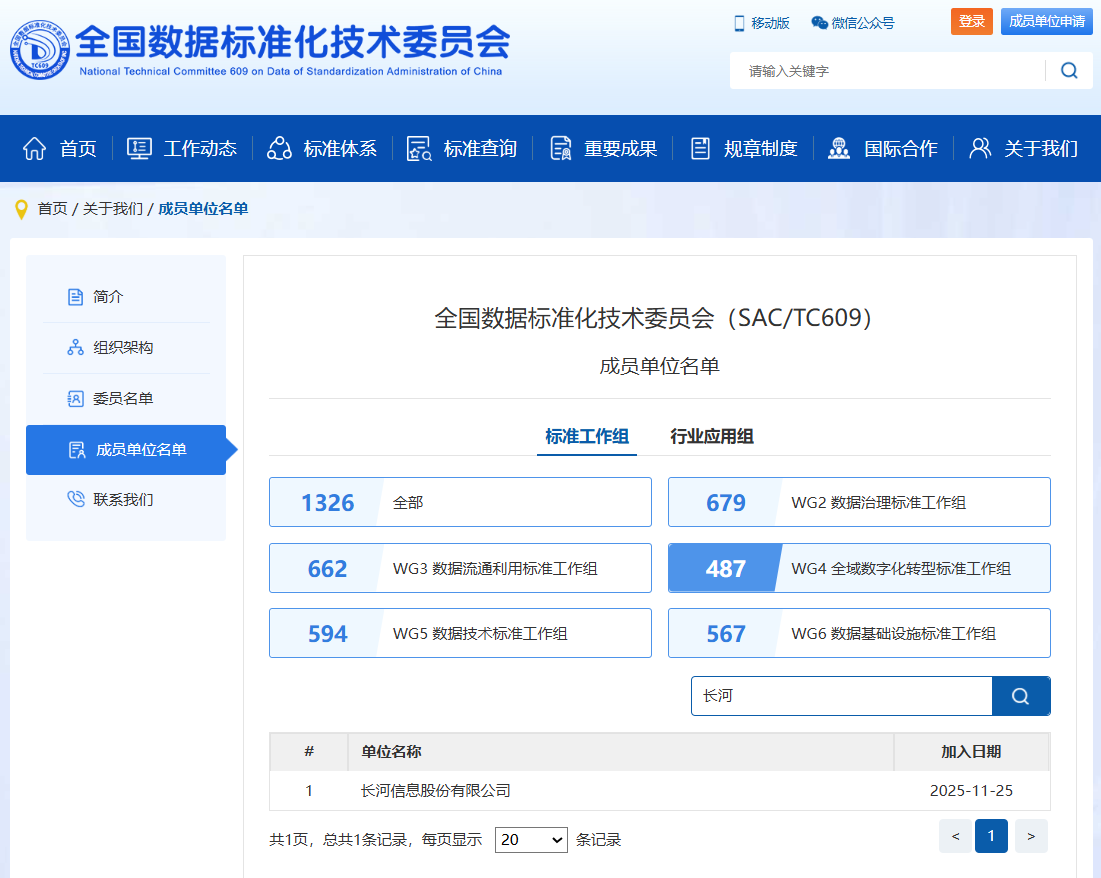Click the member list search button
The image size is (1101, 878).
tap(1020, 696)
